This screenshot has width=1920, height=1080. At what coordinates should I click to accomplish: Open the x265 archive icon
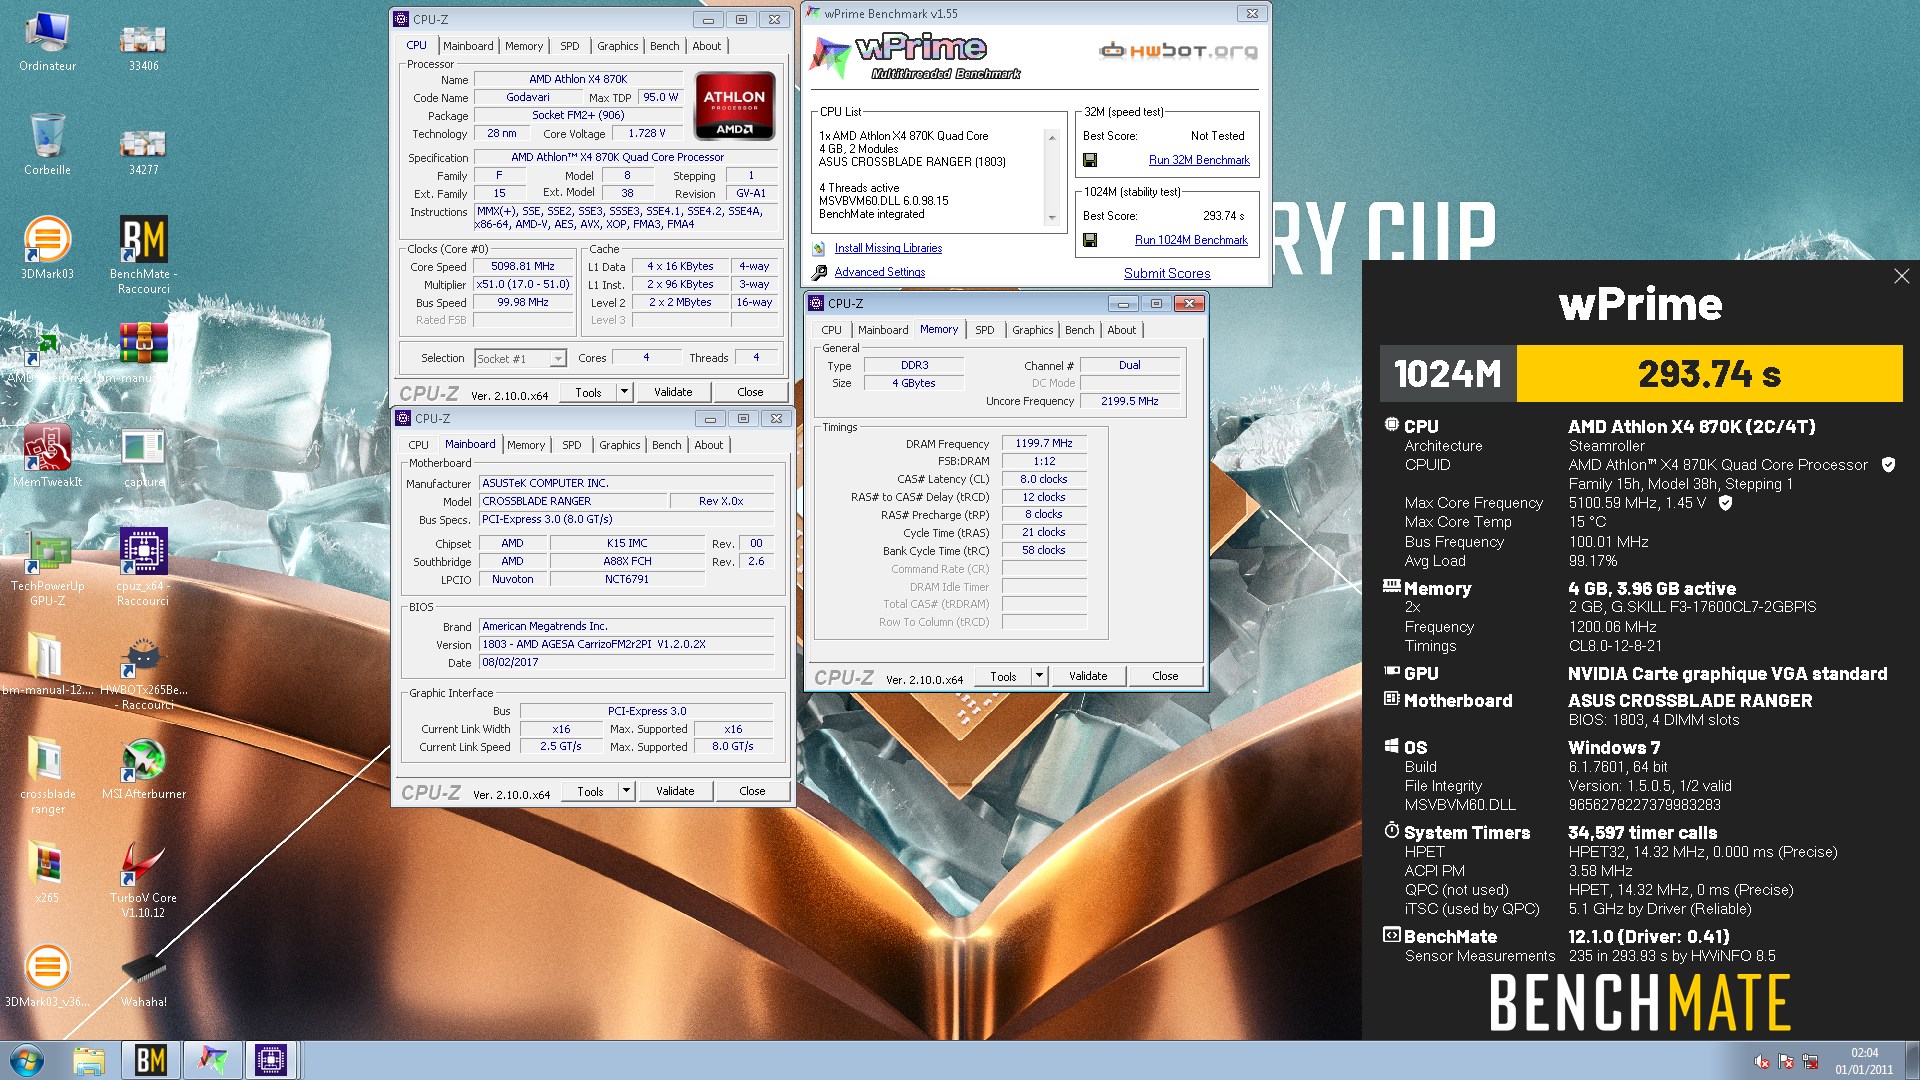(47, 873)
